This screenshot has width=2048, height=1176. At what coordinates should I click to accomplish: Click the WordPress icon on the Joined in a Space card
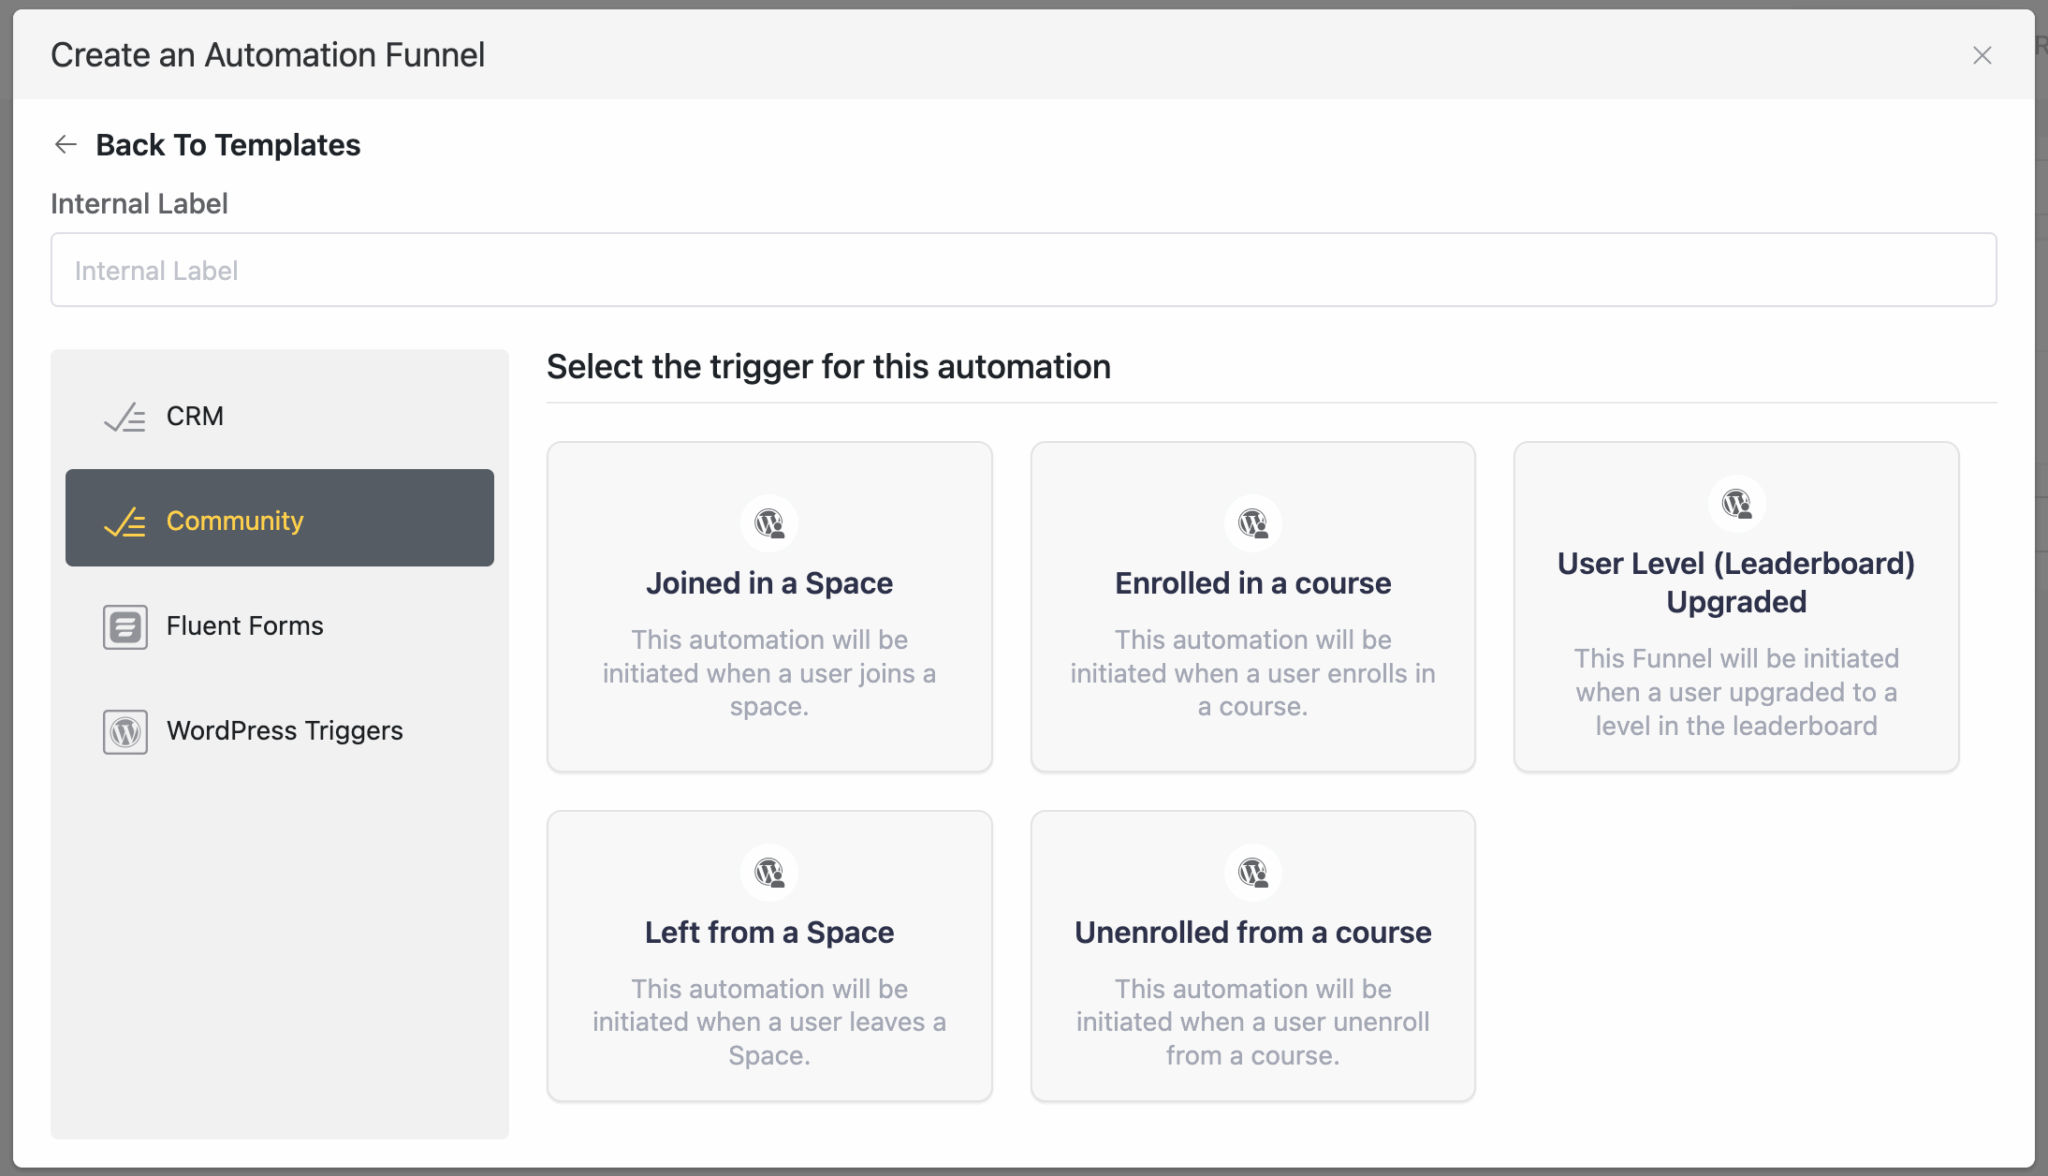click(x=768, y=522)
